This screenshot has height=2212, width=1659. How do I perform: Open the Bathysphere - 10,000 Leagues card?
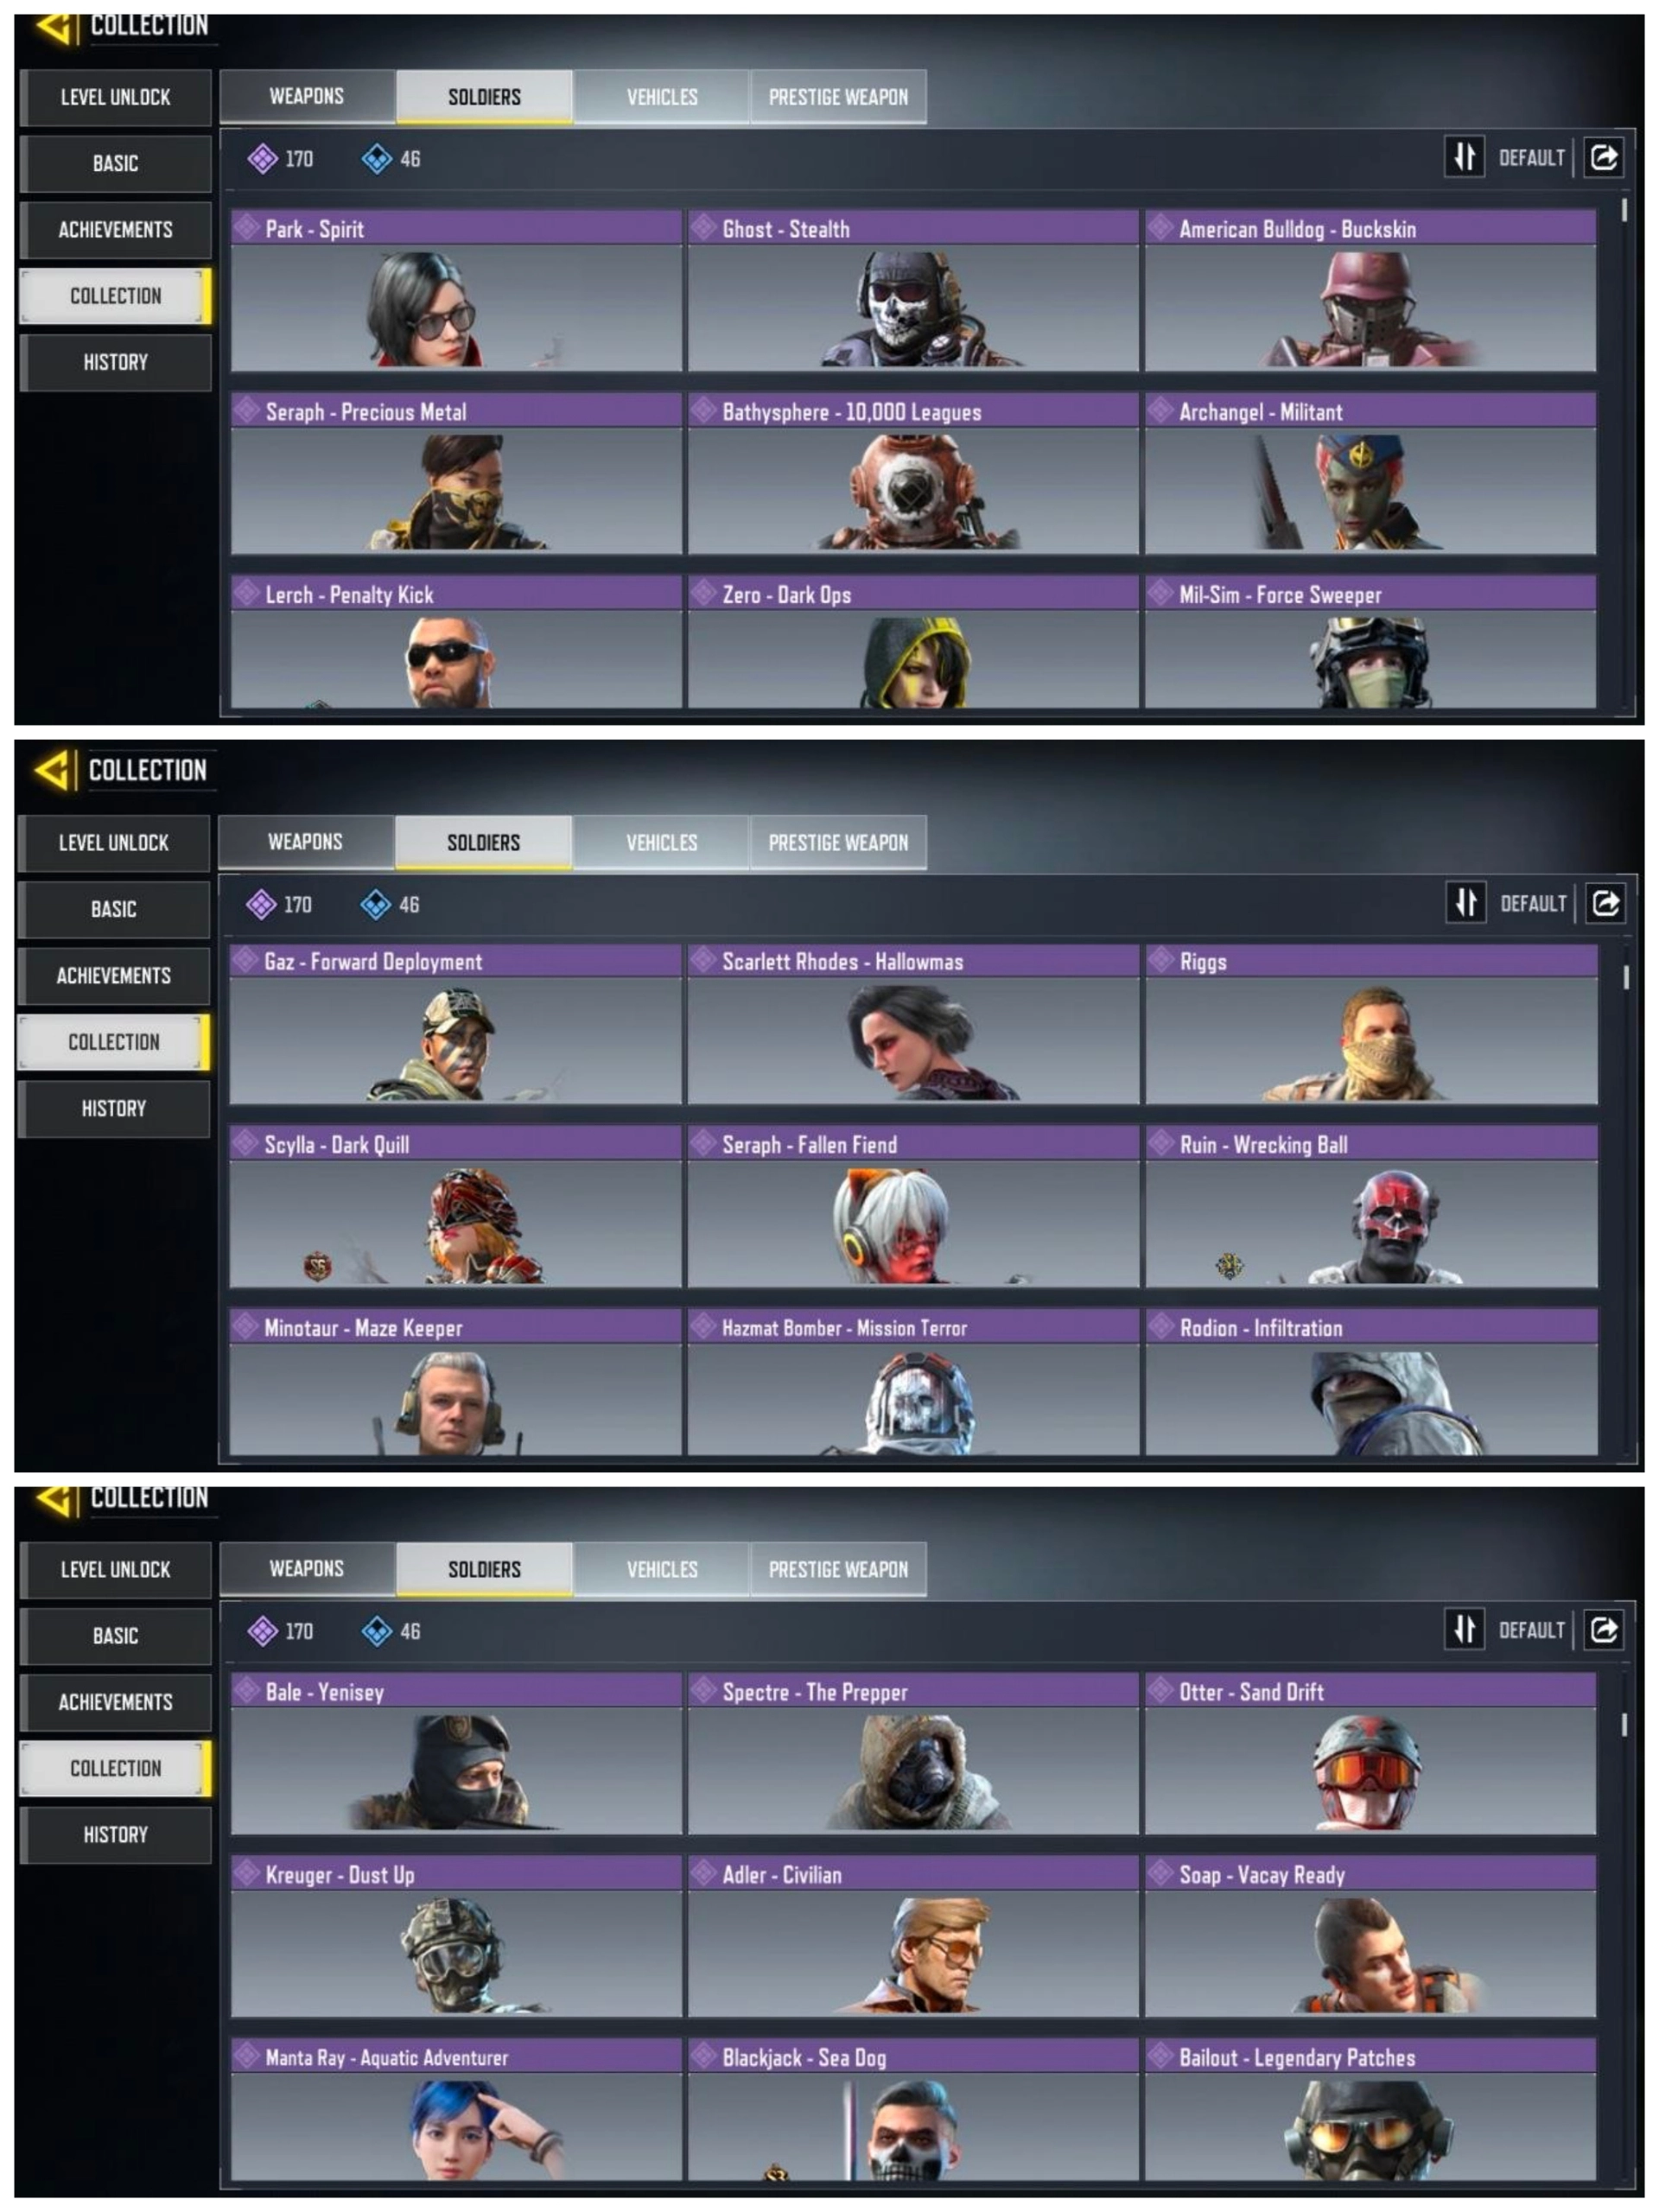(x=912, y=473)
